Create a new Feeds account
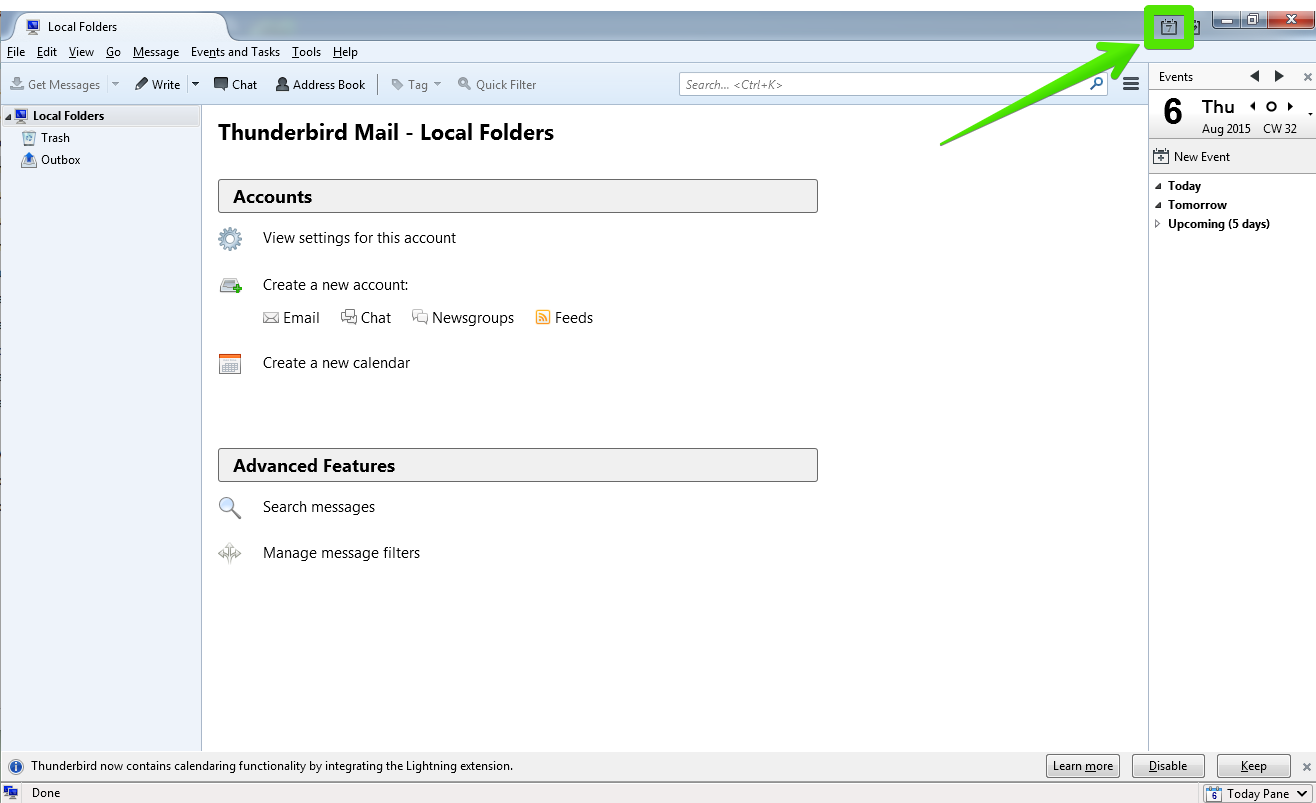This screenshot has width=1316, height=803. tap(564, 318)
